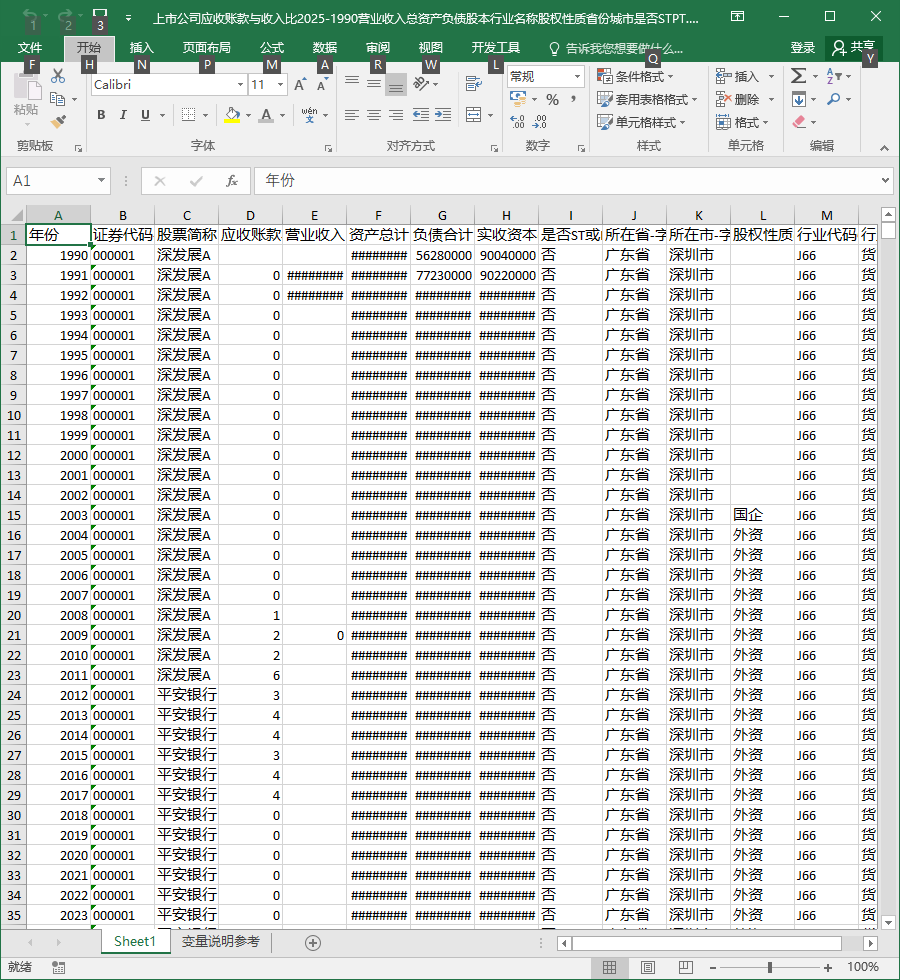This screenshot has width=900, height=980.
Task: Click the 条件格式 button
Action: pos(635,76)
